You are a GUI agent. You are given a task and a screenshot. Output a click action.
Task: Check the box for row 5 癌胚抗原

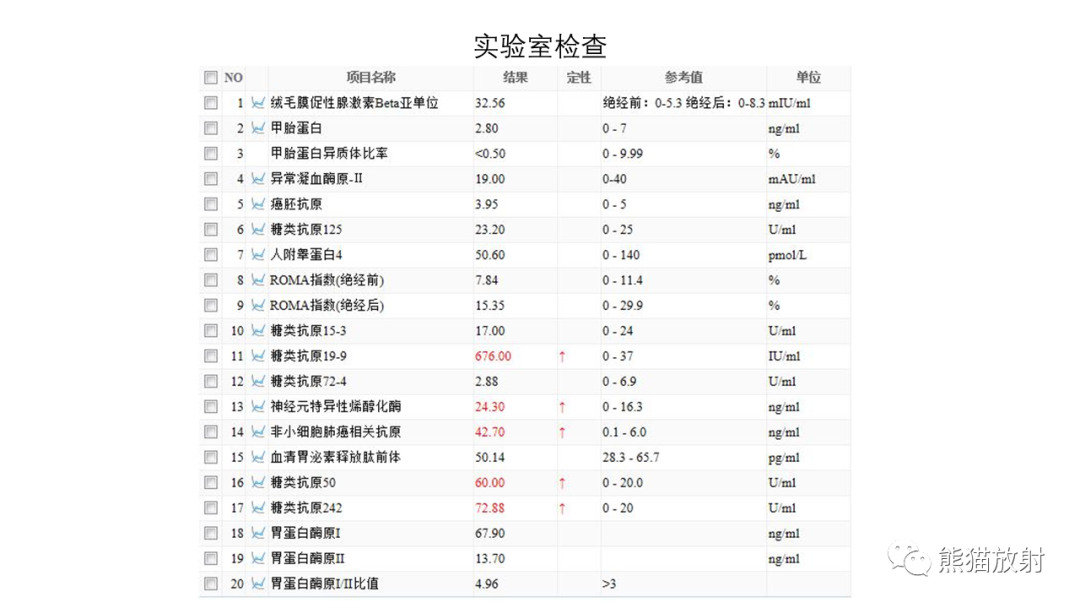coord(211,204)
